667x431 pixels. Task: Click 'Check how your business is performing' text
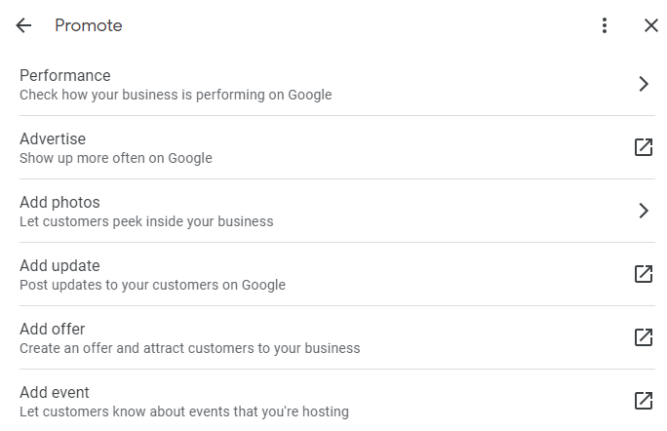[x=175, y=96]
